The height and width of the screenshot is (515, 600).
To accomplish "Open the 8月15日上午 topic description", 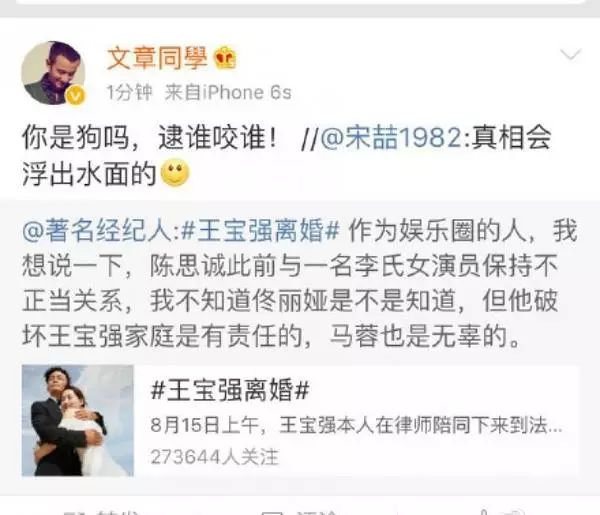I will (356, 425).
